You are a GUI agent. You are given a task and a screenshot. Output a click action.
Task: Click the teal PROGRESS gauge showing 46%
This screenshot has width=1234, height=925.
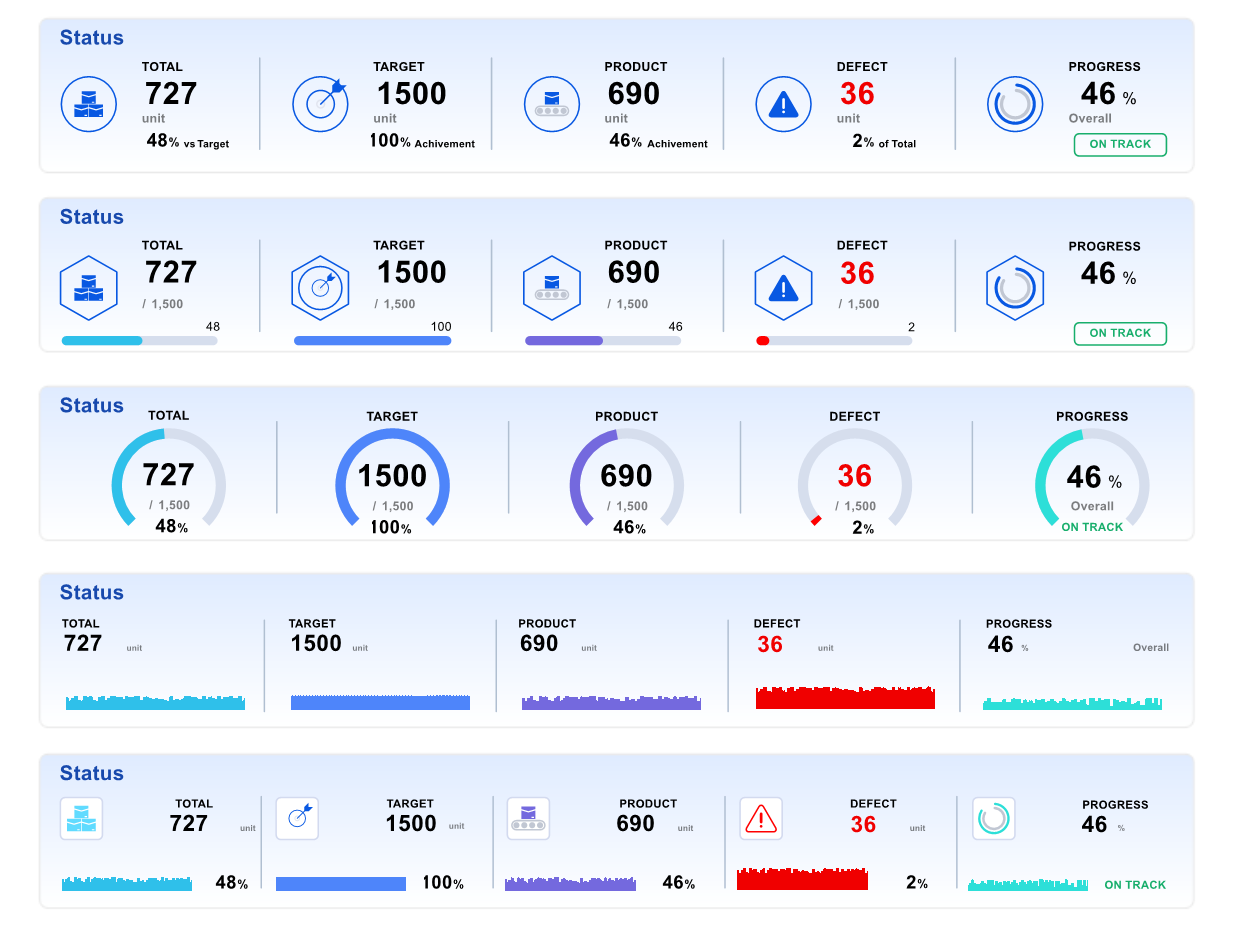(1092, 478)
